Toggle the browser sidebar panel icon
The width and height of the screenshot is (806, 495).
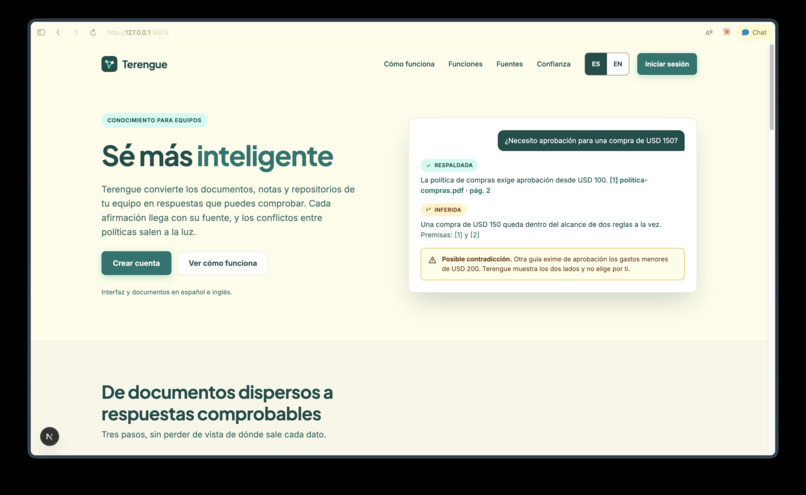[41, 32]
